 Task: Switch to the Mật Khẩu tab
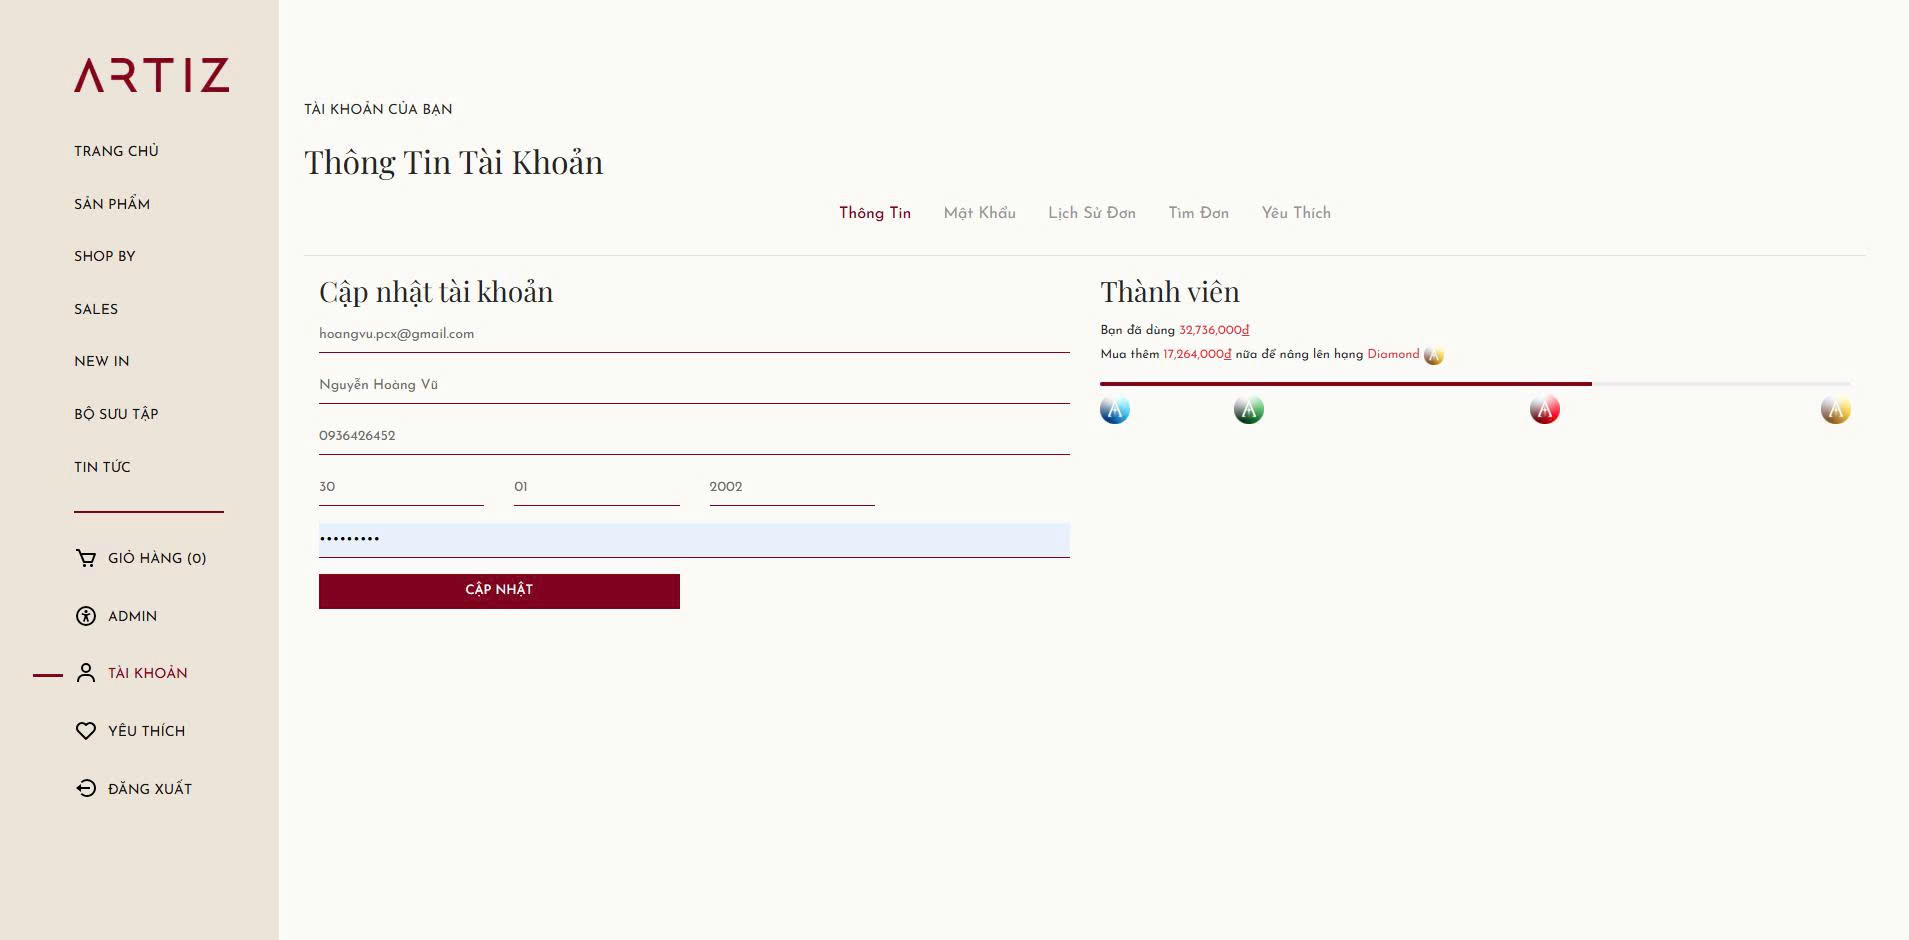pos(979,213)
